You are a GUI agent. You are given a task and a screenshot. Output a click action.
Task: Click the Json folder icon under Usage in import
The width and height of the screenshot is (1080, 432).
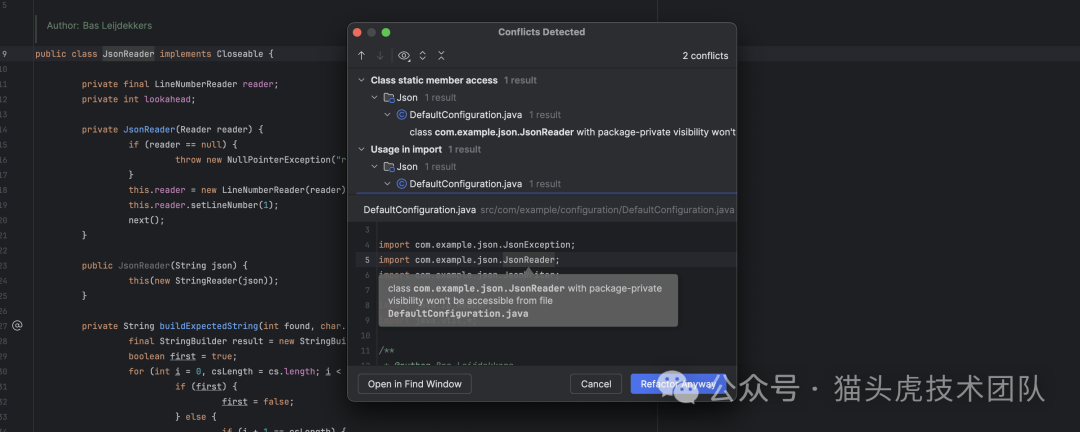pos(388,167)
